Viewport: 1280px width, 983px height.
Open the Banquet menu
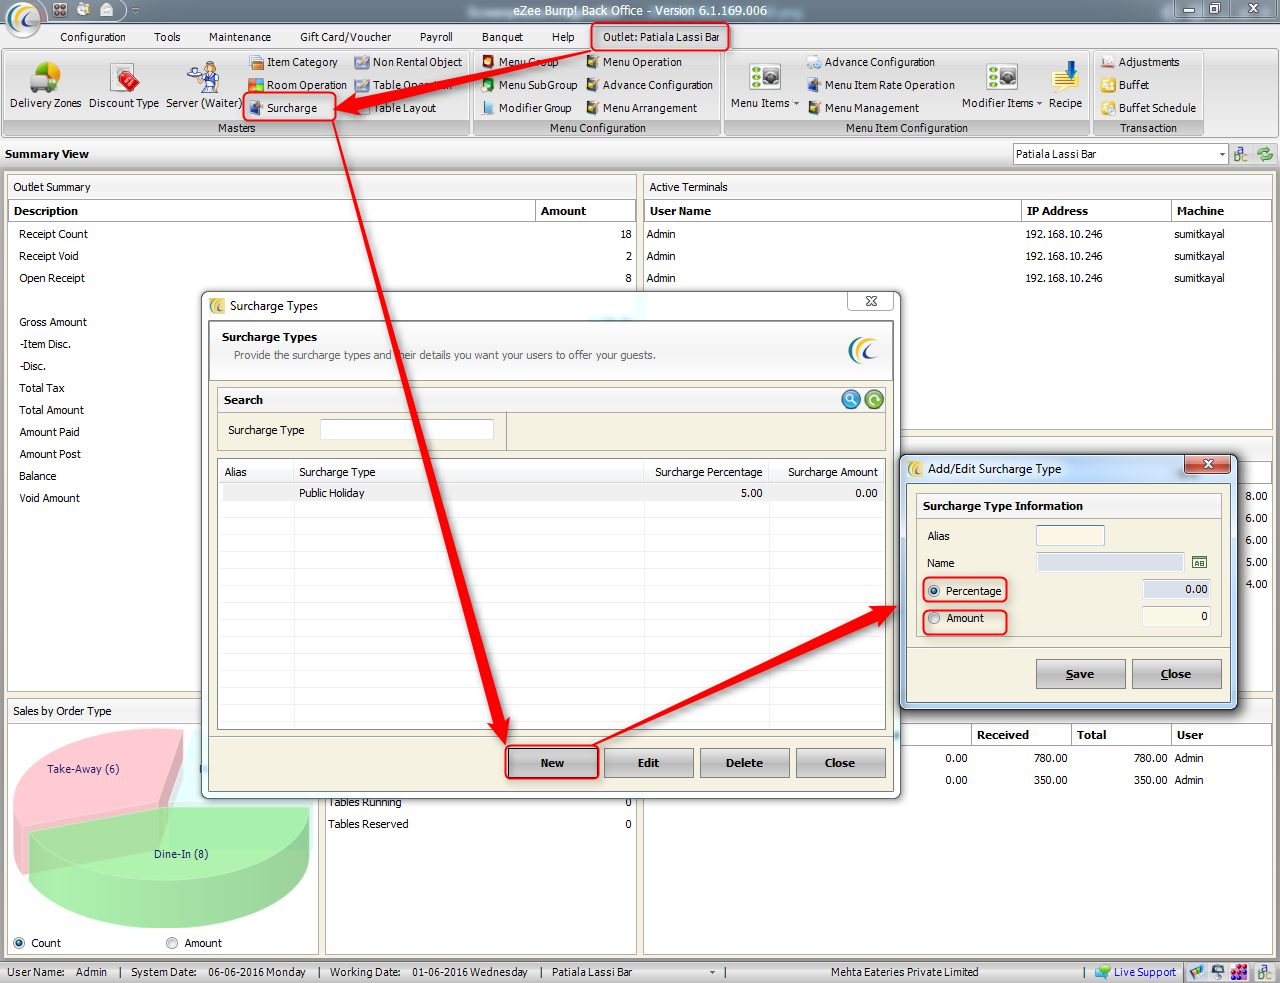tap(502, 37)
